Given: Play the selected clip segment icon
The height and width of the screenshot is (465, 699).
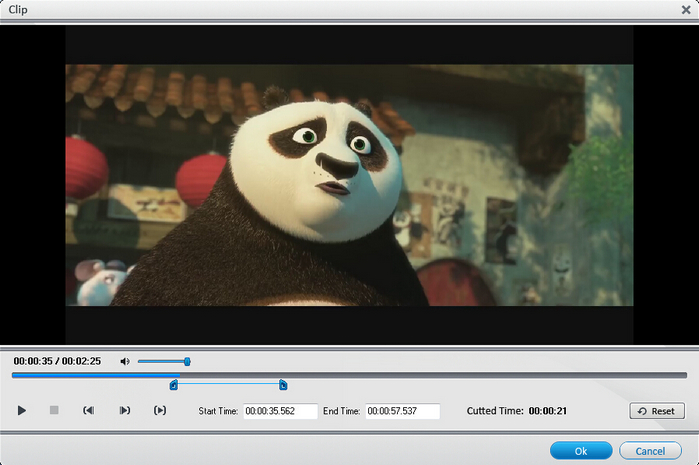Looking at the screenshot, I should [160, 410].
